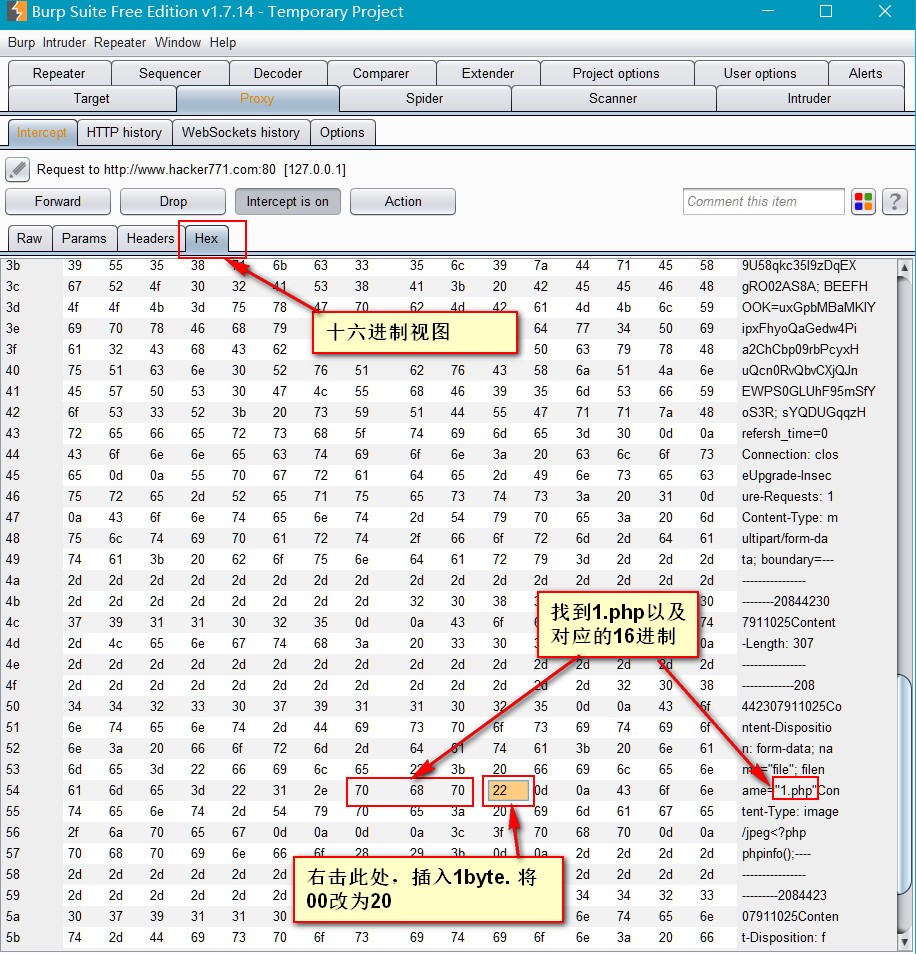Select the first 70 cell inside row 54's red box
This screenshot has width=916, height=954.
click(x=361, y=790)
